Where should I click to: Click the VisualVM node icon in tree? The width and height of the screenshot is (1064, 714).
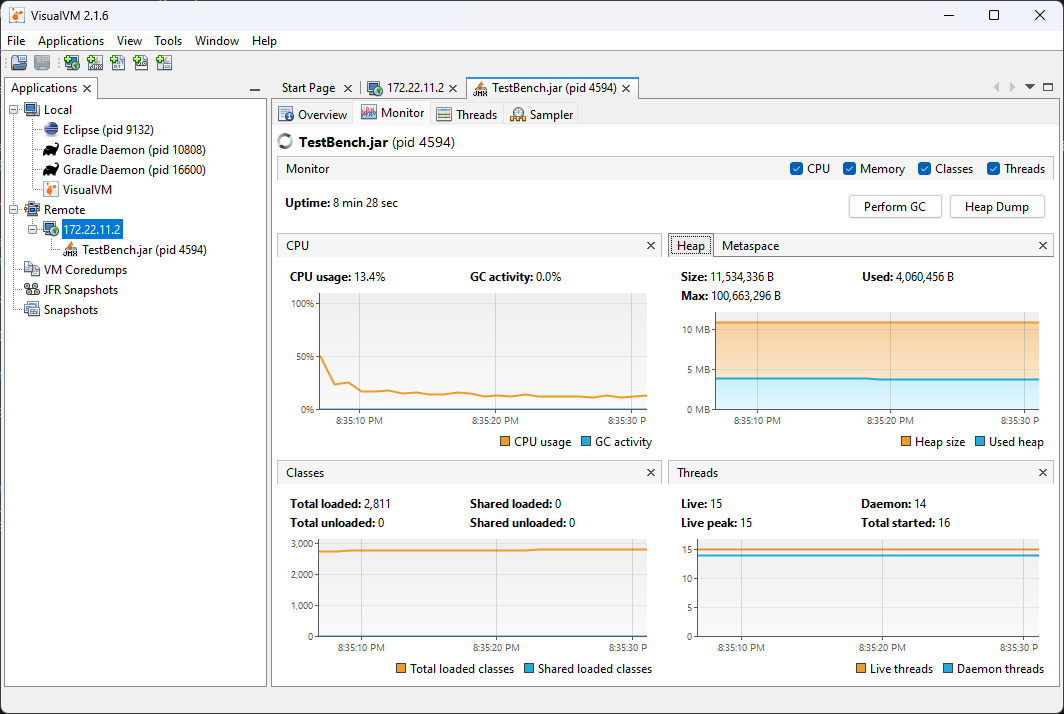[x=51, y=189]
